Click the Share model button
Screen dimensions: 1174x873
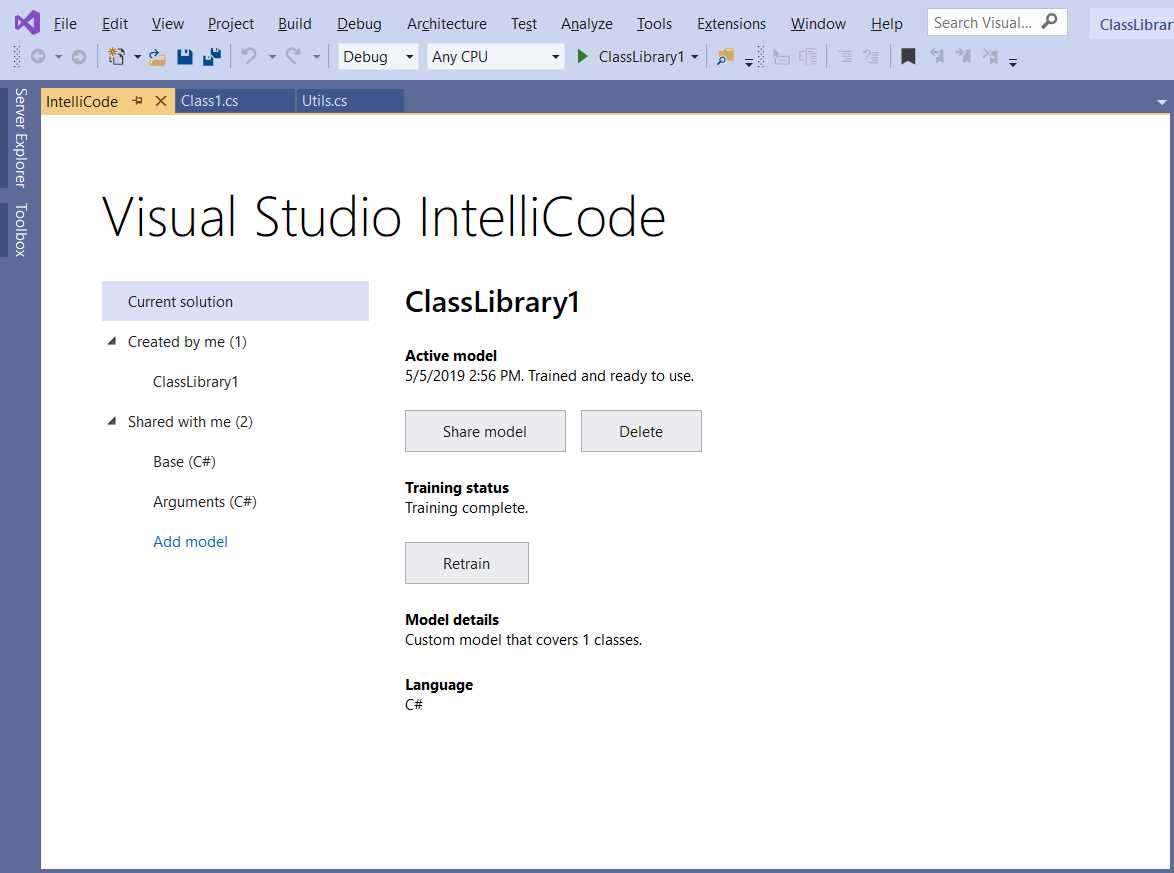[485, 431]
